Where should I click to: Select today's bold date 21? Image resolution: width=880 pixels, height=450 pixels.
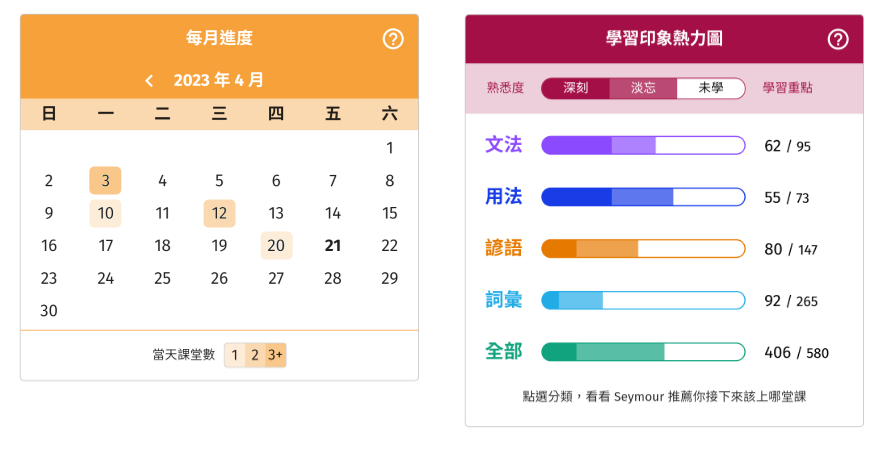pyautogui.click(x=333, y=246)
